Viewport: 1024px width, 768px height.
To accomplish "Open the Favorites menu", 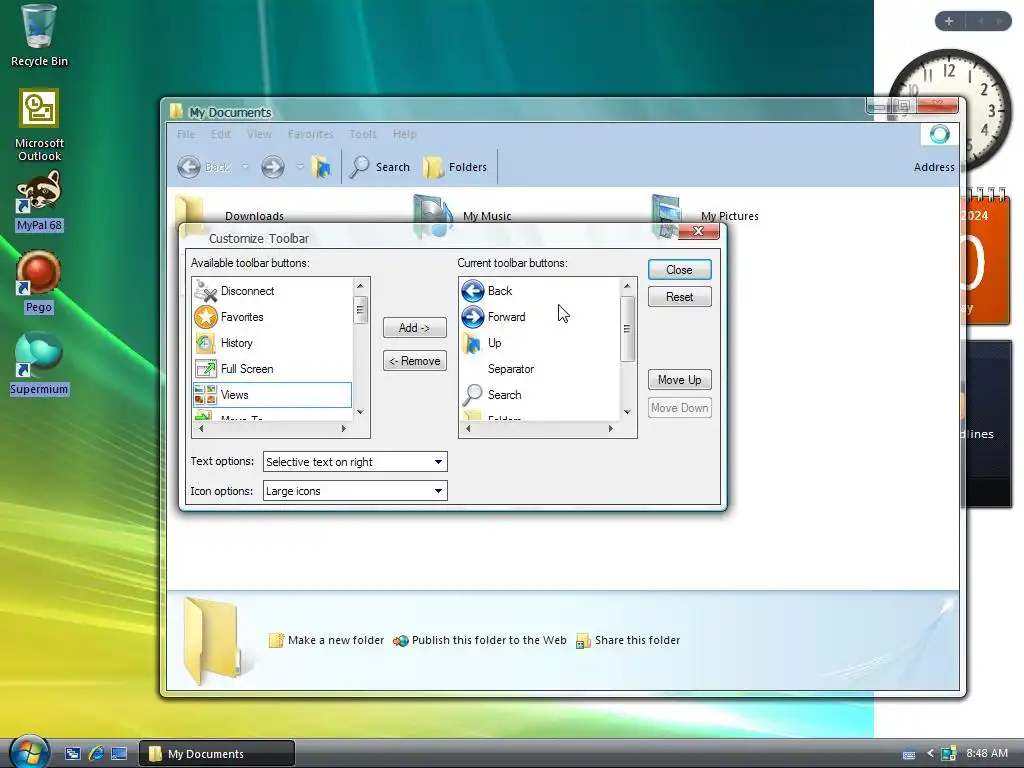I will coord(311,134).
